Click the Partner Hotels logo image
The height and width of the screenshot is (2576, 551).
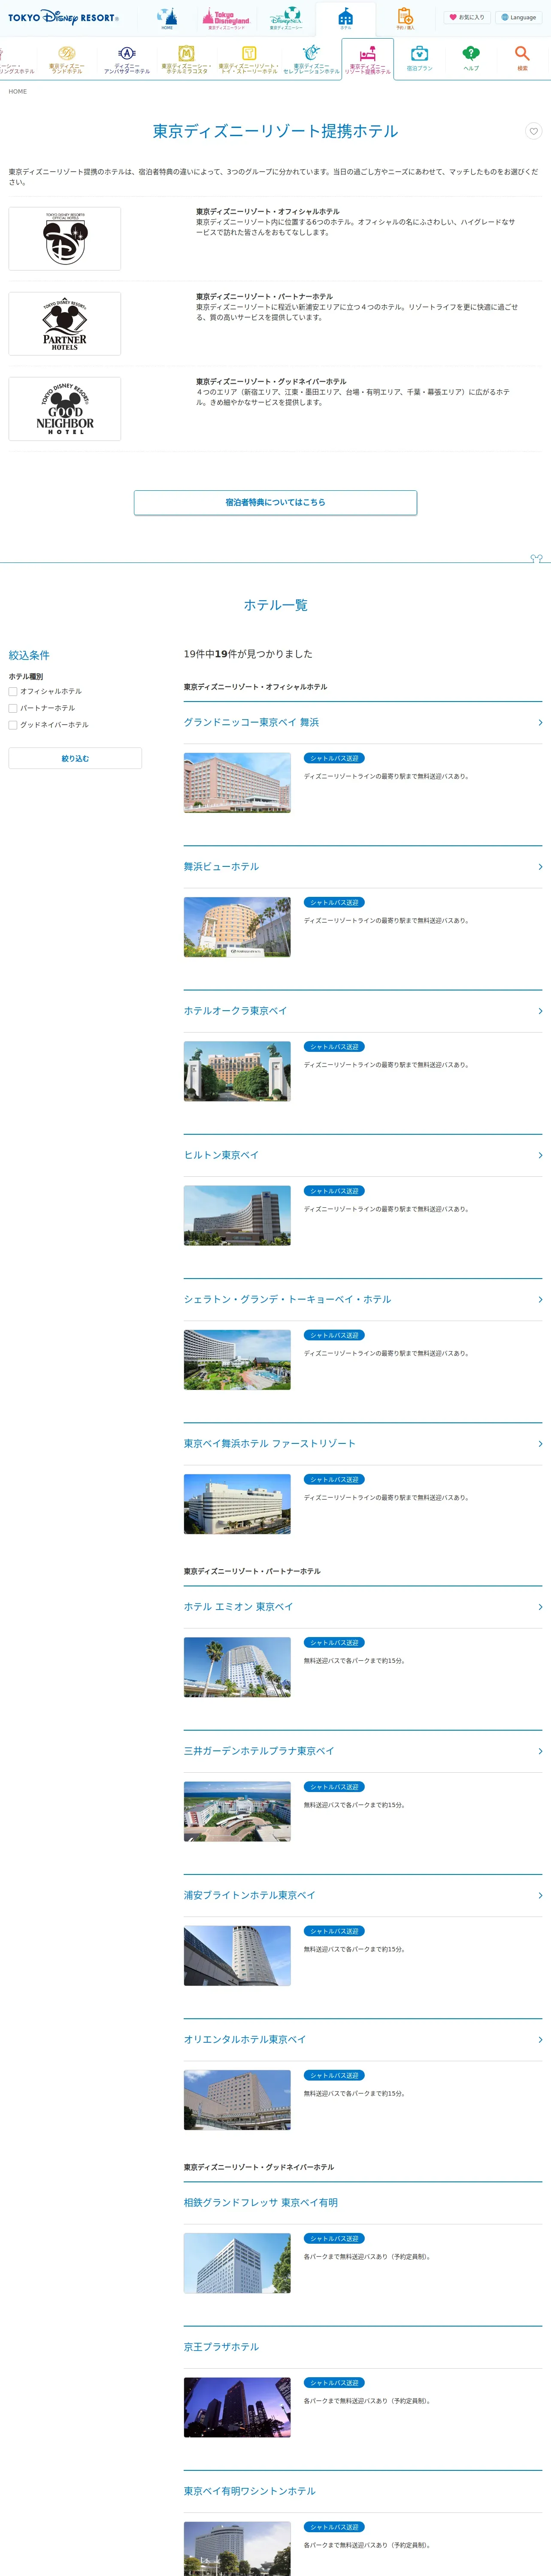(x=65, y=324)
